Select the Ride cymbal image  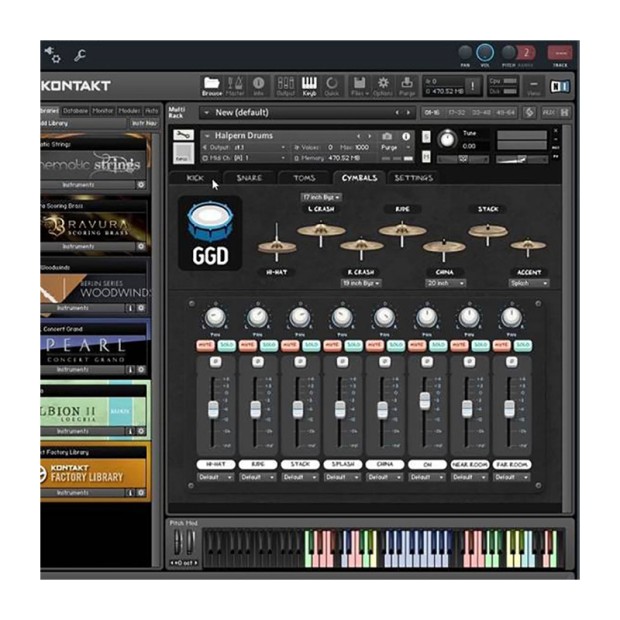402,232
